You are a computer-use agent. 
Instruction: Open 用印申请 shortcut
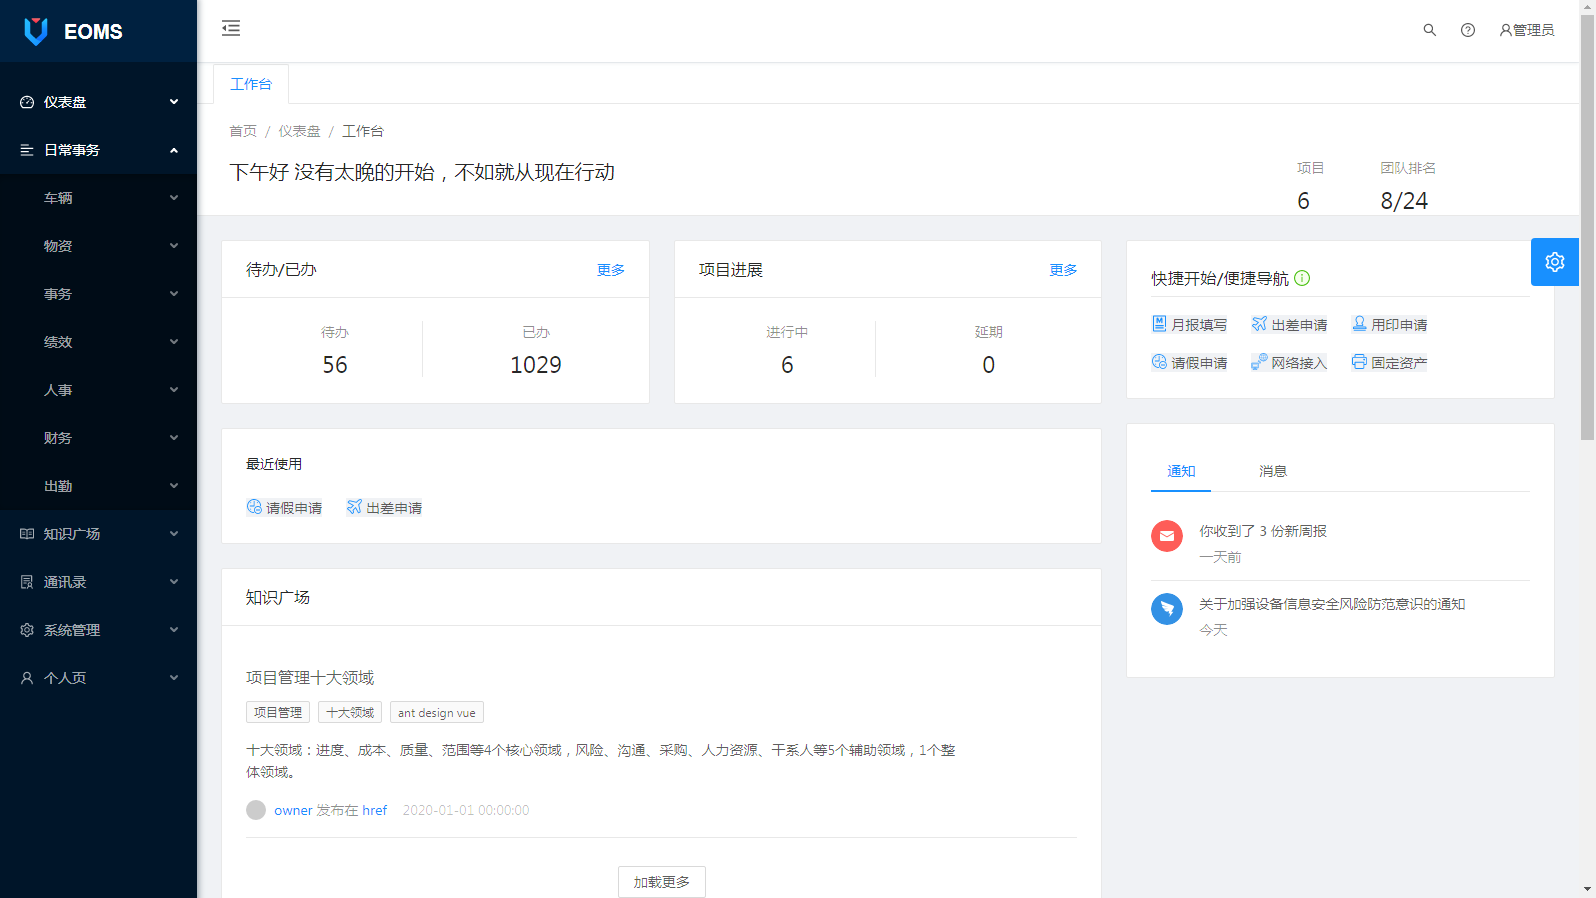point(1389,325)
